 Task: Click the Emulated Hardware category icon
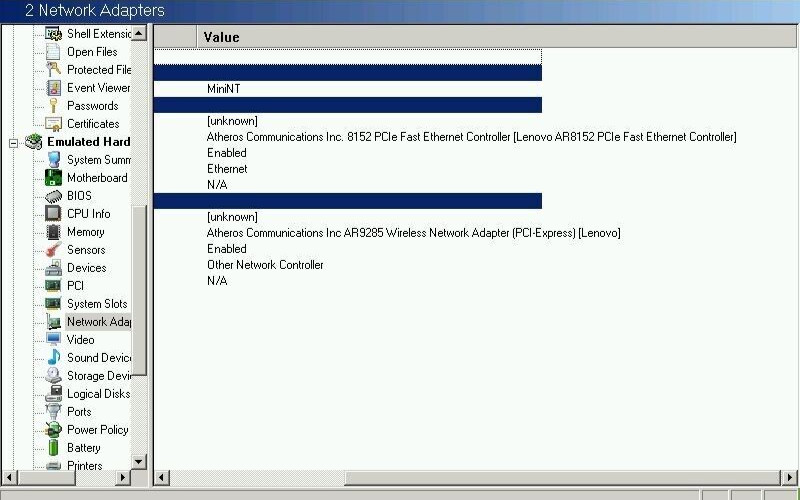(x=34, y=142)
